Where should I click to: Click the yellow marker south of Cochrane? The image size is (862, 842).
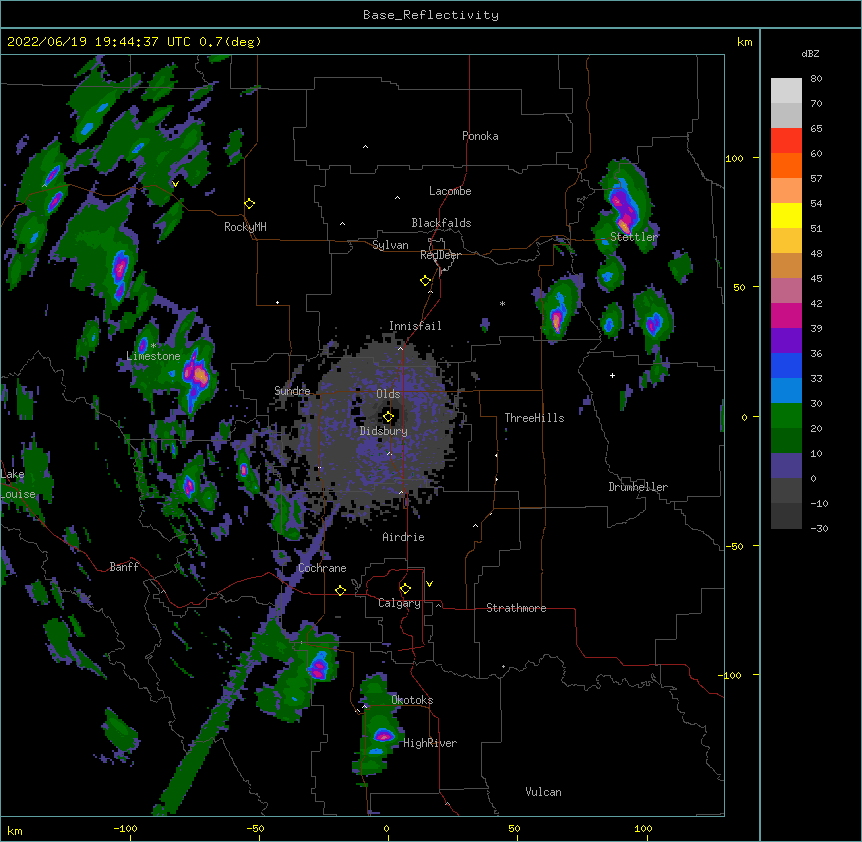tap(340, 590)
